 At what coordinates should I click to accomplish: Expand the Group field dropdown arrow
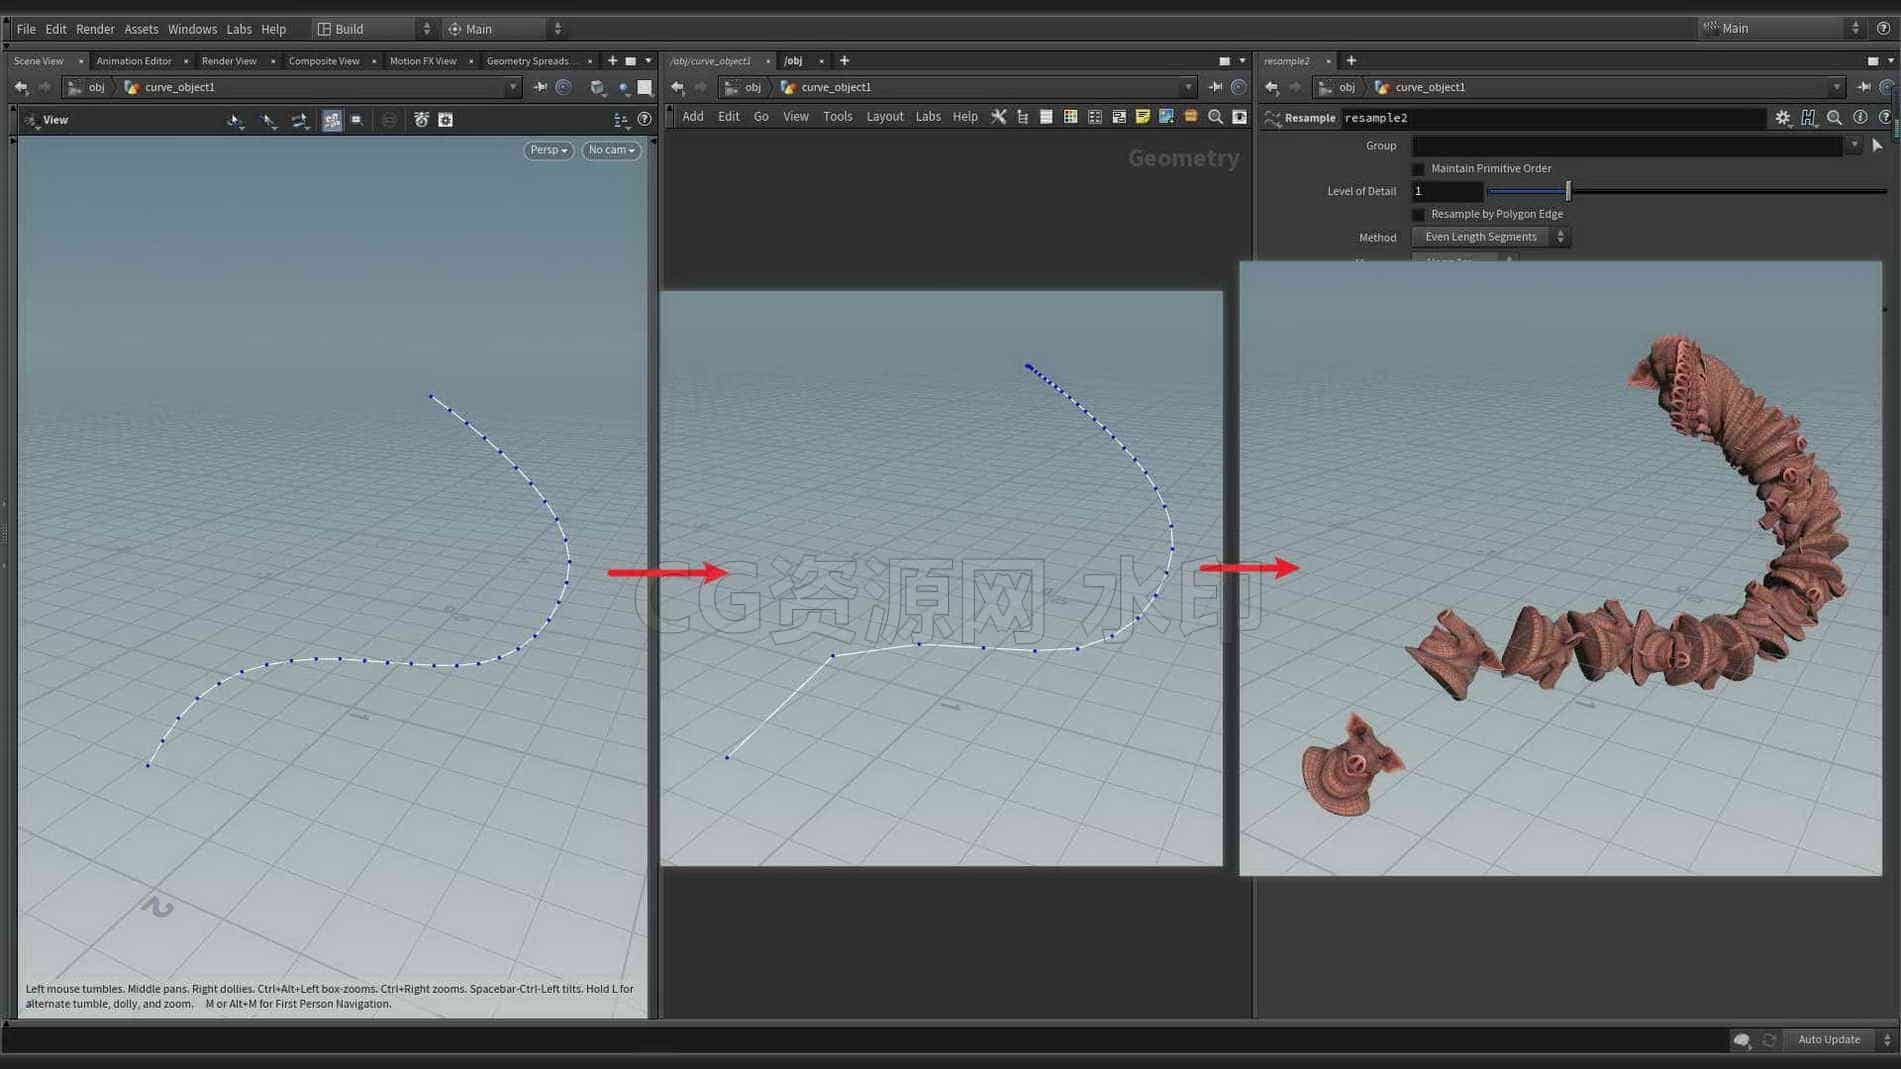[1854, 146]
